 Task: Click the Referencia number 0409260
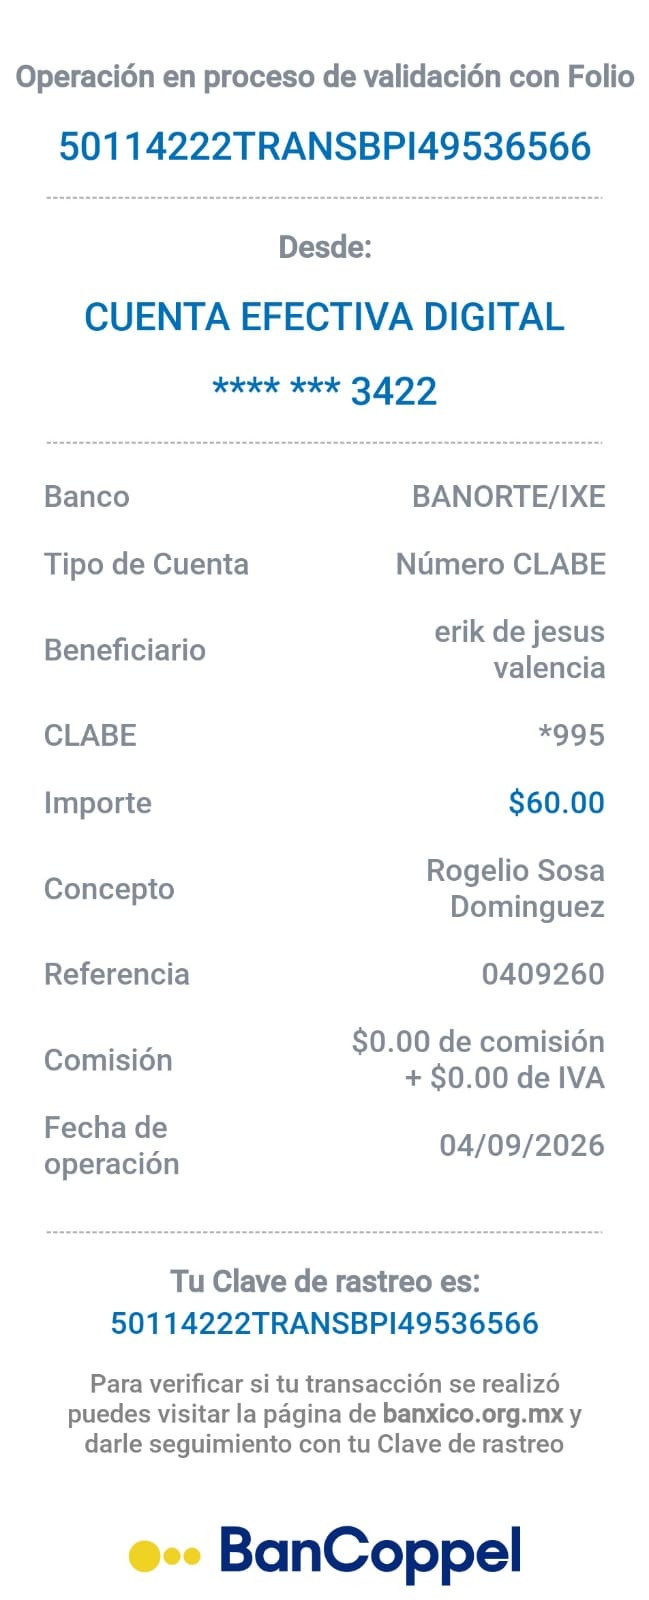(x=544, y=974)
